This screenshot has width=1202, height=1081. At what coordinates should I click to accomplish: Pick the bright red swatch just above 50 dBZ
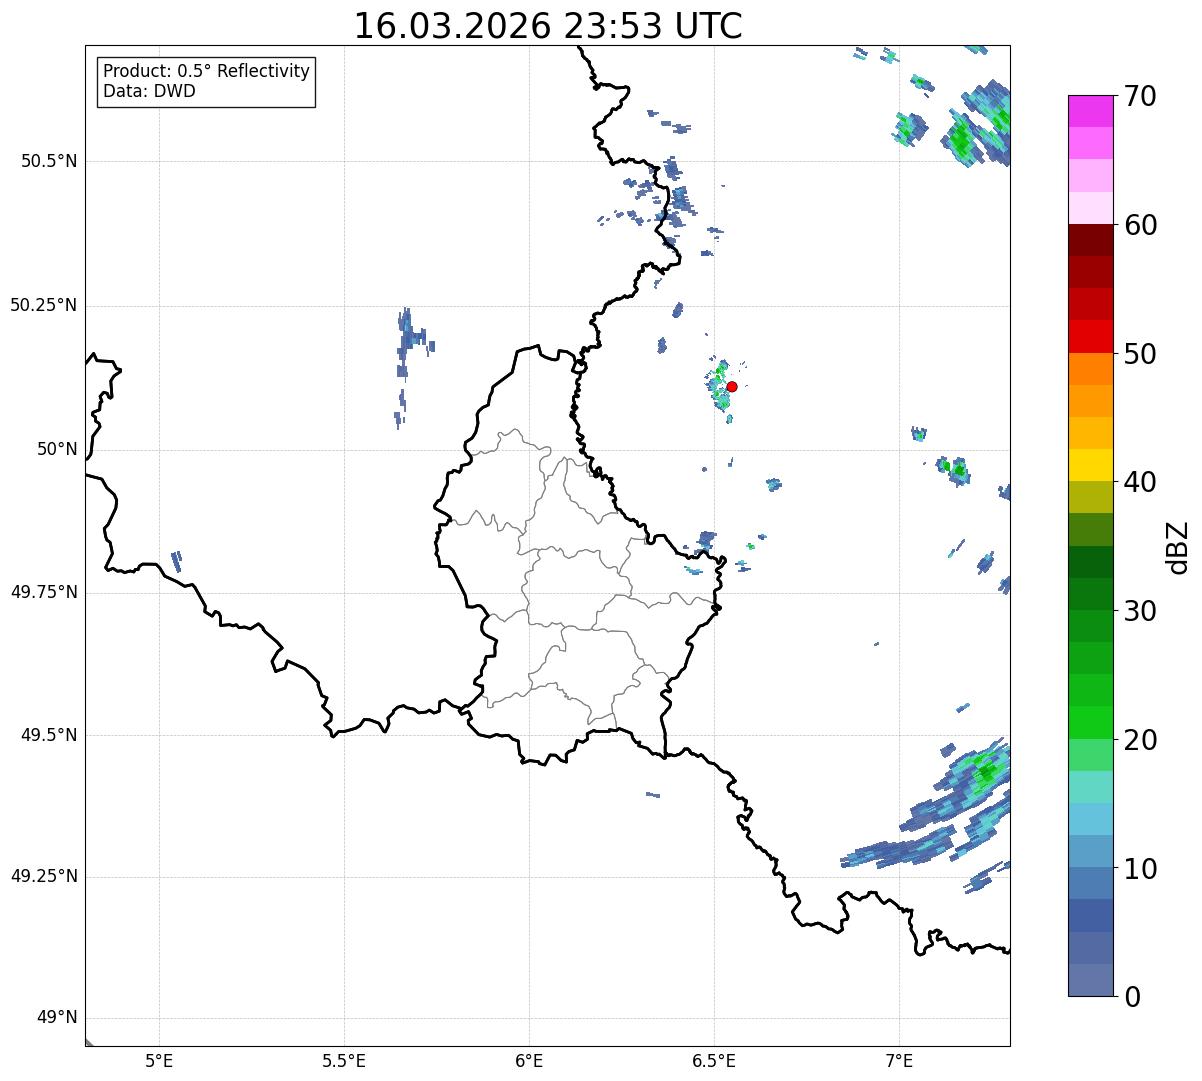tap(1090, 337)
